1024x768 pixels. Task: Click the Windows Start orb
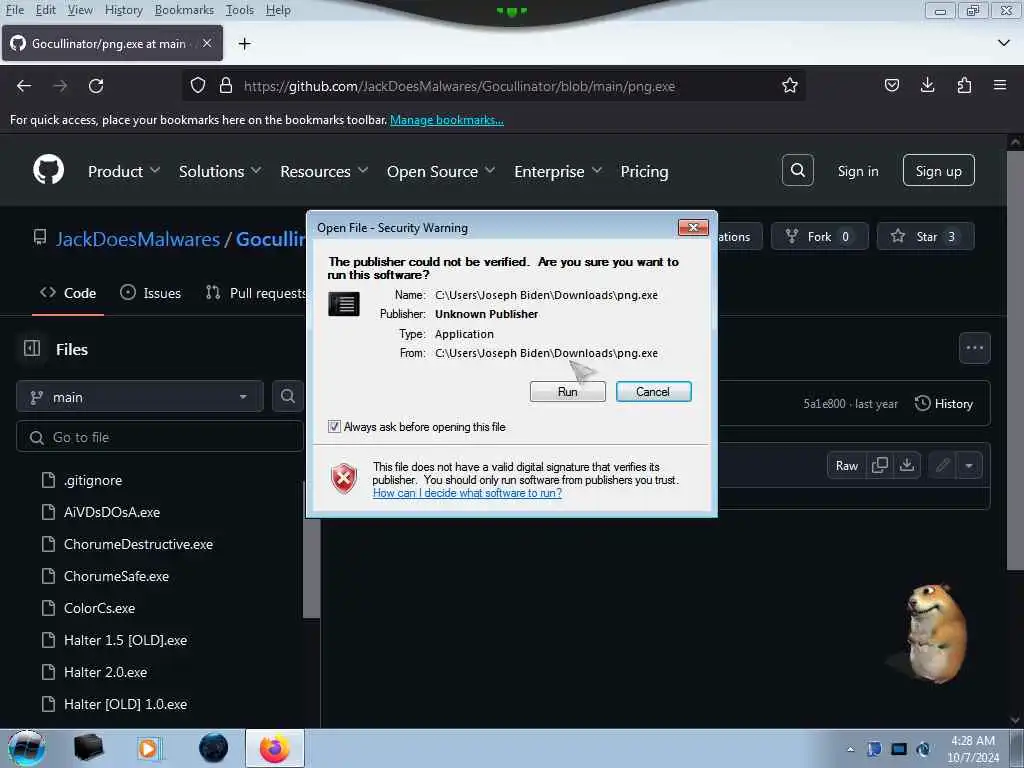pyautogui.click(x=27, y=748)
